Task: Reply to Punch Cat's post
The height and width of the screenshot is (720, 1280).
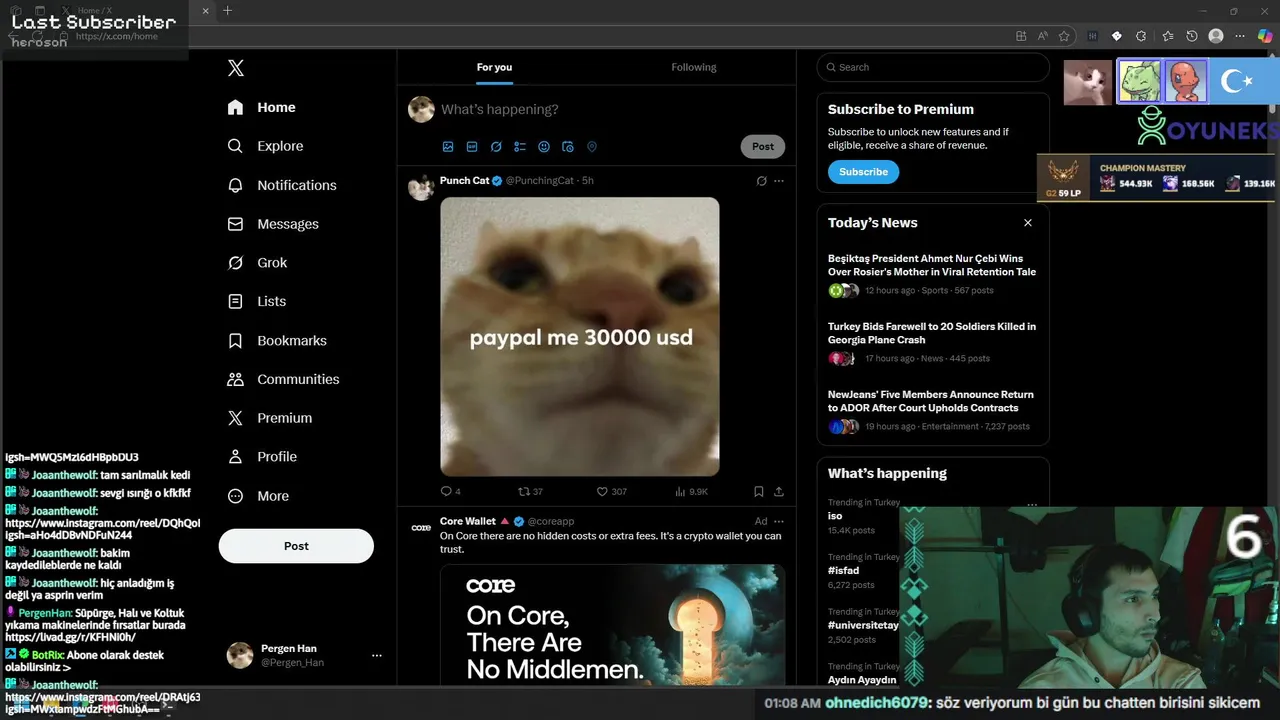Action: pos(450,491)
